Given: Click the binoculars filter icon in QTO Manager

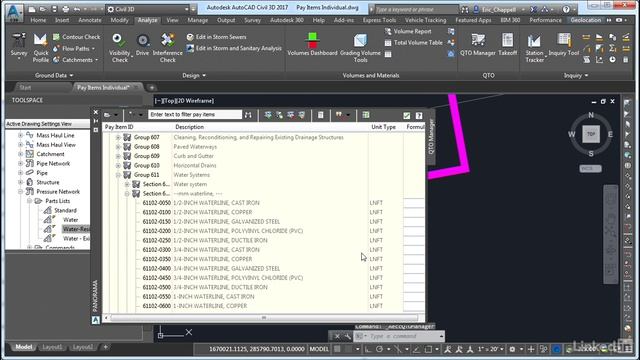Looking at the screenshot, I should pos(248,115).
